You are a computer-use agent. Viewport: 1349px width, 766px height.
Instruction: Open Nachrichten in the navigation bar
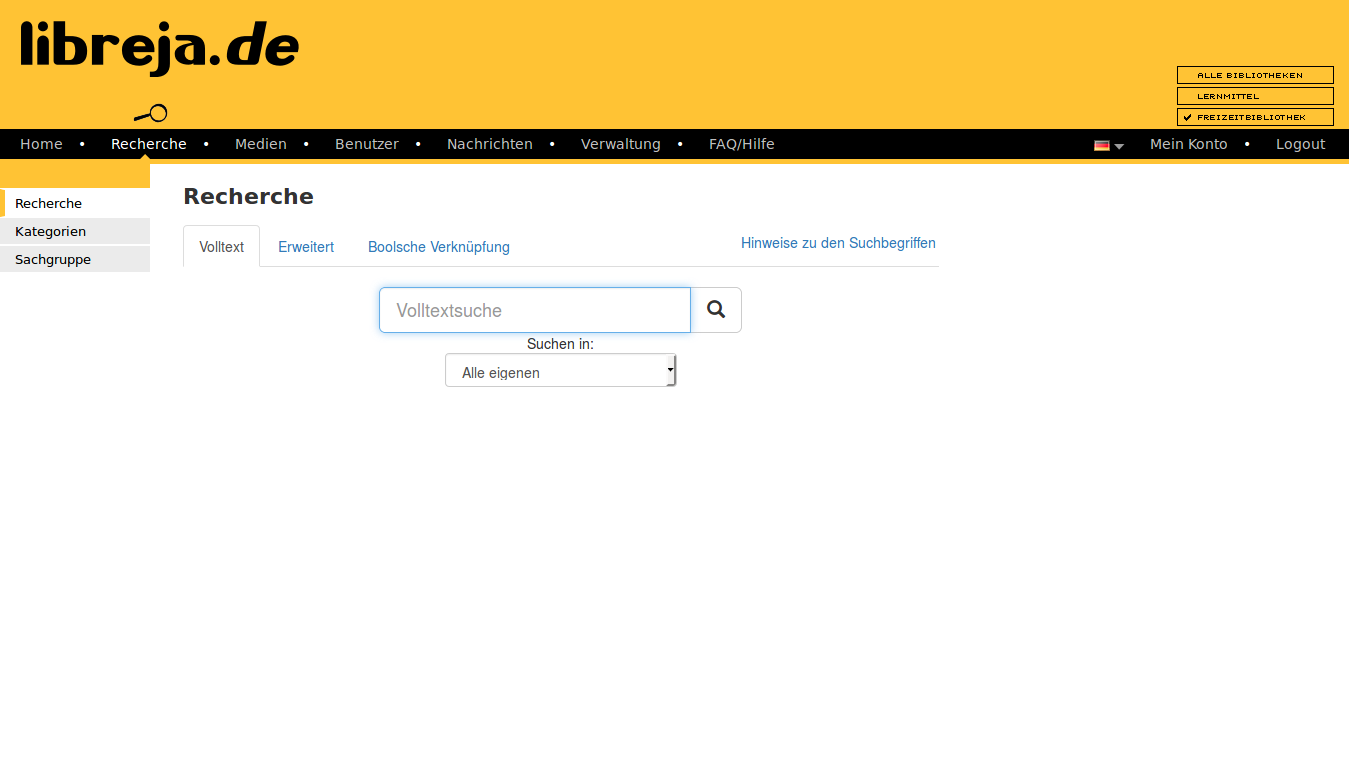click(489, 144)
